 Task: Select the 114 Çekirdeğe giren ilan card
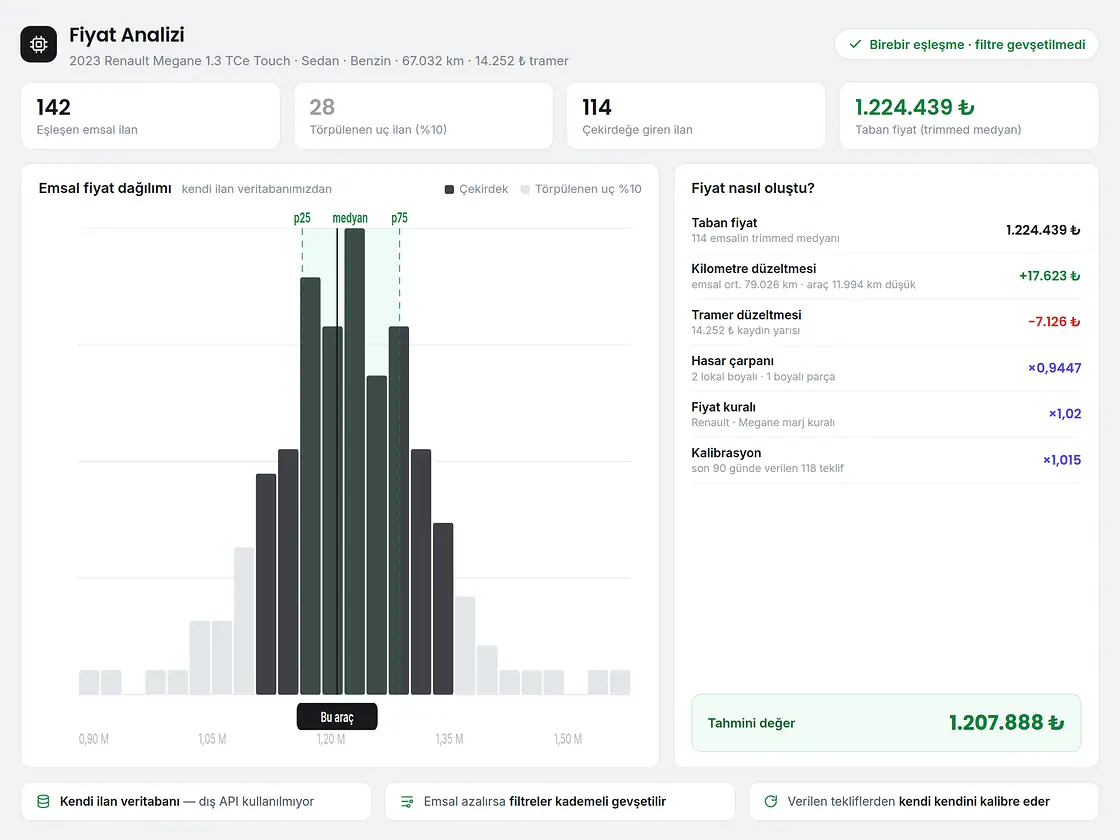(x=696, y=116)
